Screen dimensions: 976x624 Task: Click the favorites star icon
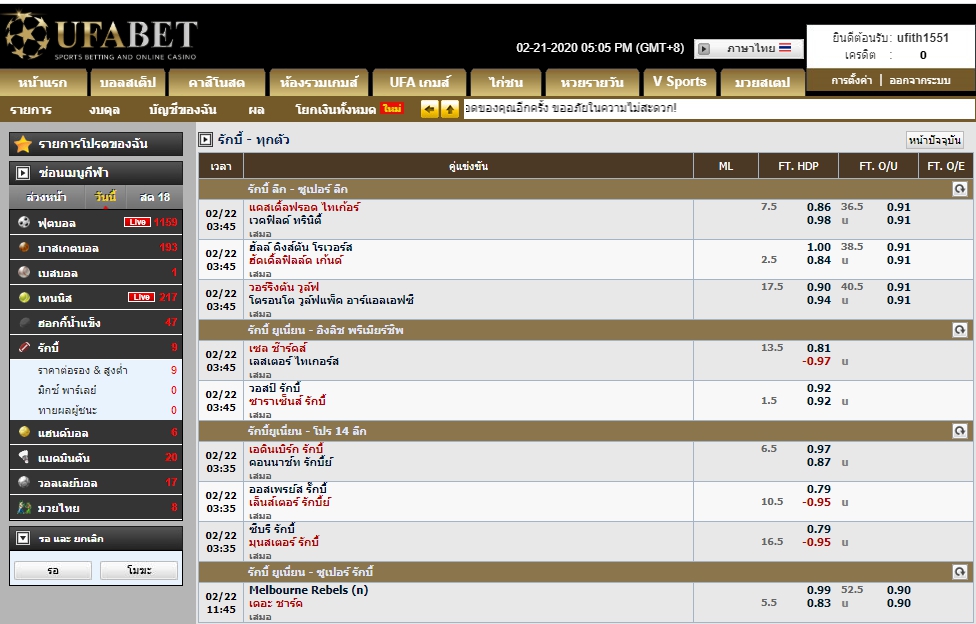pos(23,144)
